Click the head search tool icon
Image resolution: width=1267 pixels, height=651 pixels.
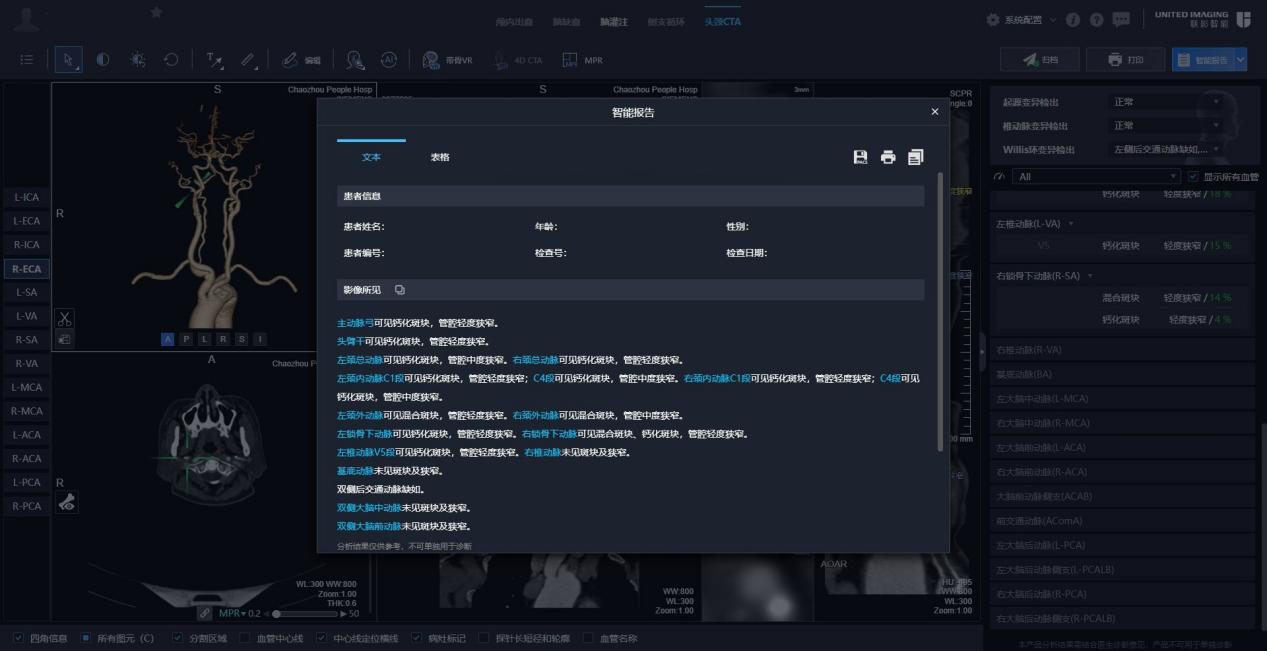click(x=354, y=60)
